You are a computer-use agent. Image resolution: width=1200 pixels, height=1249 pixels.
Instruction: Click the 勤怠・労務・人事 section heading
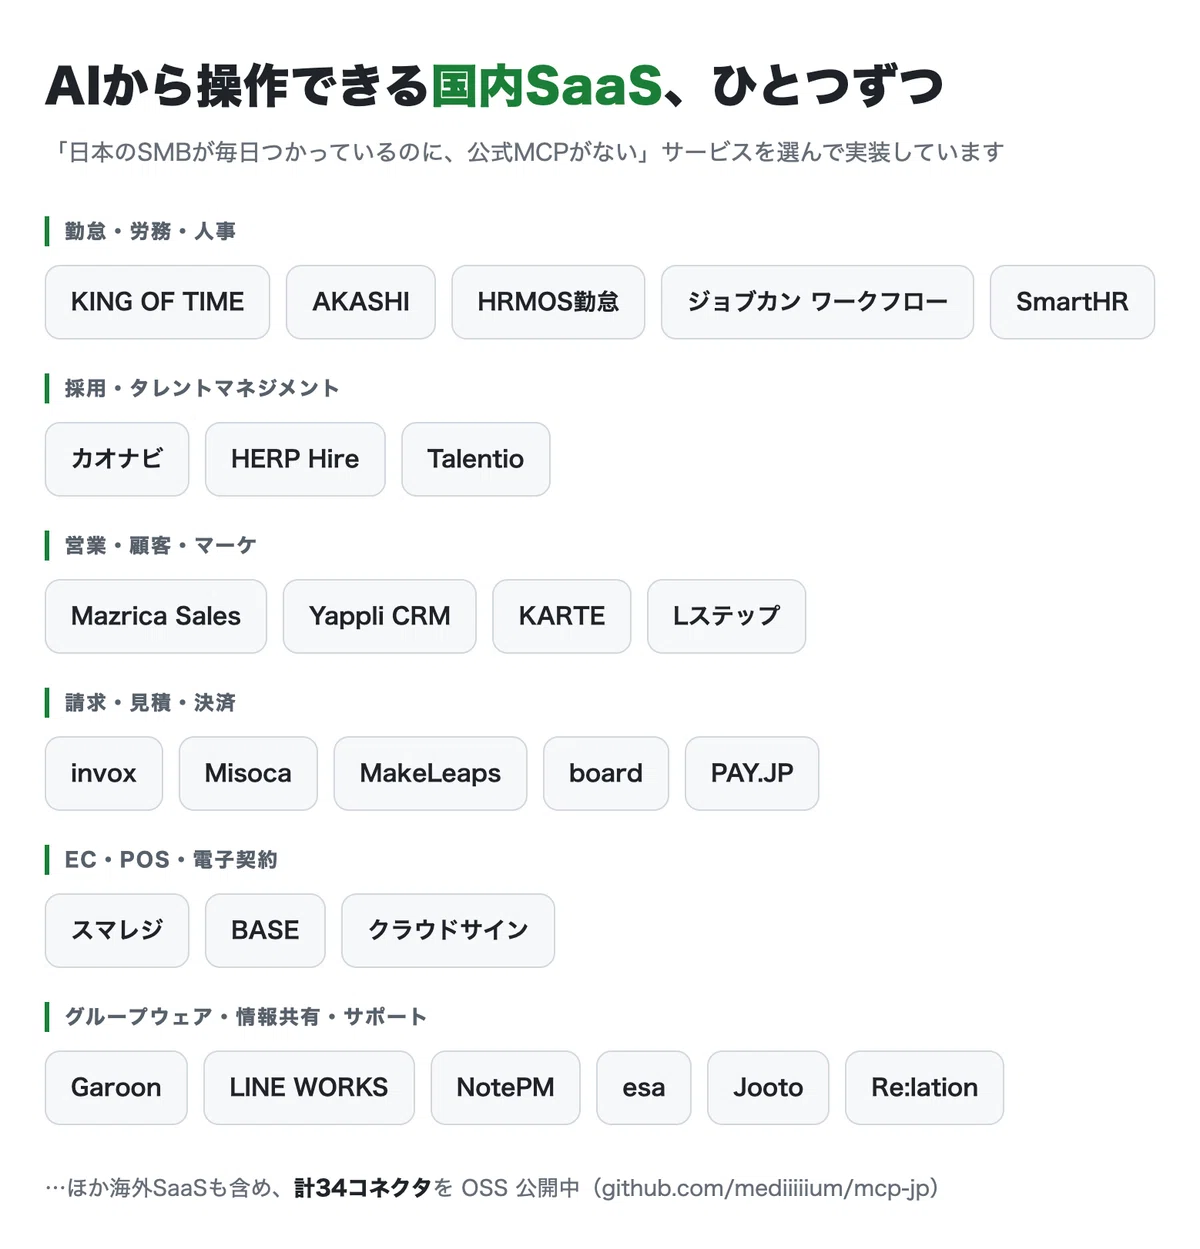150,231
